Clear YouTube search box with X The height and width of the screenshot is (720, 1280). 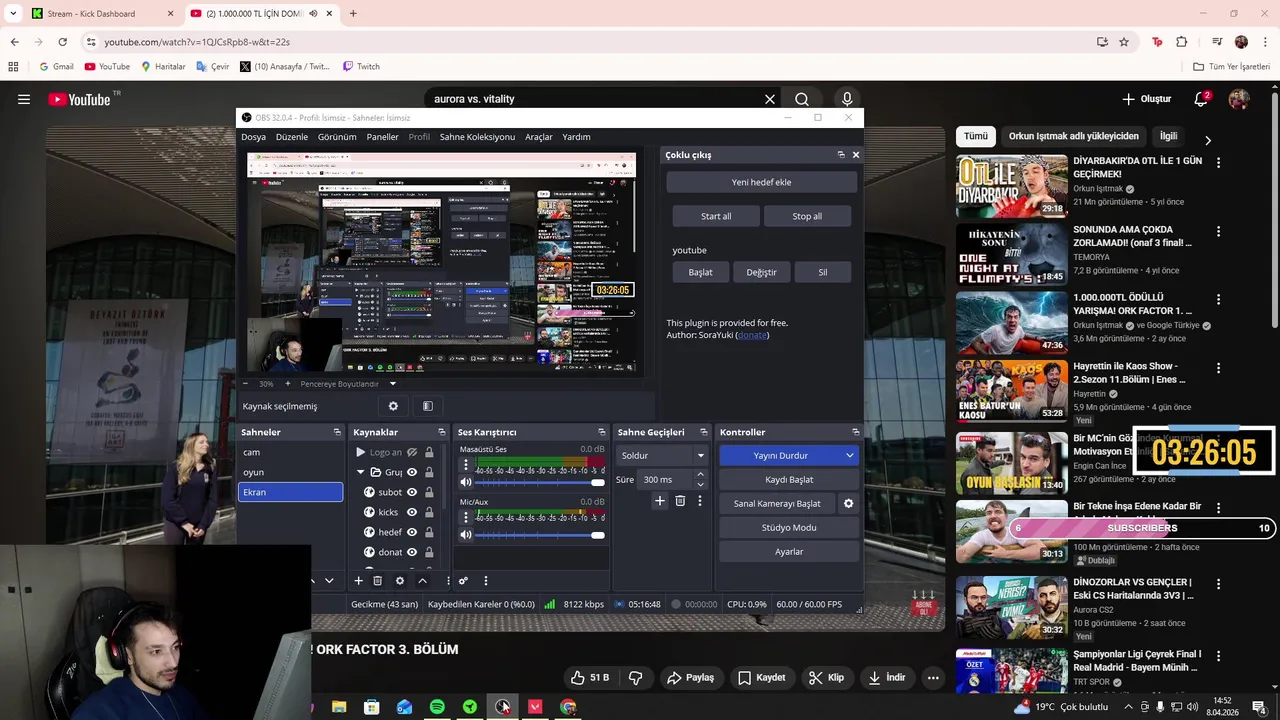coord(770,99)
